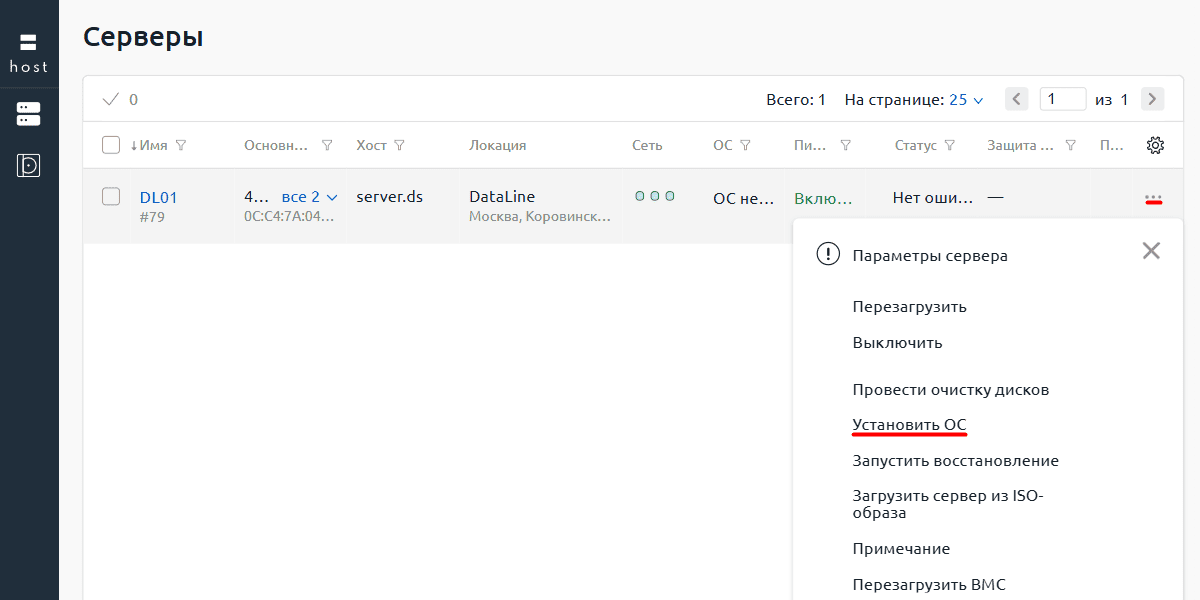Go to the next page arrow
The height and width of the screenshot is (600, 1200).
tap(1152, 99)
